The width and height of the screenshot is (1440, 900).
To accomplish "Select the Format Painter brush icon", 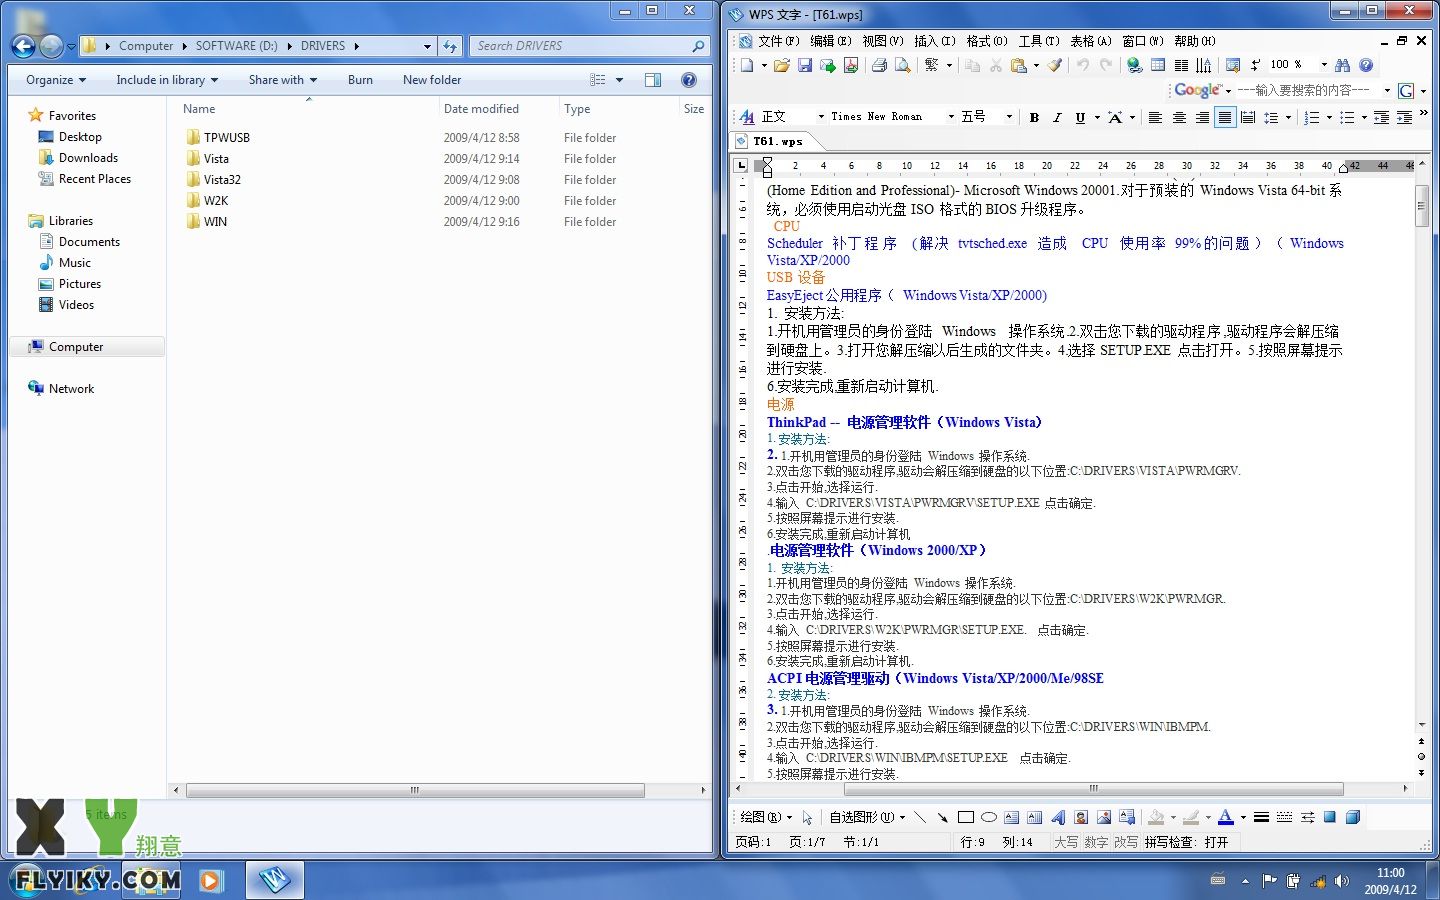I will (1054, 65).
